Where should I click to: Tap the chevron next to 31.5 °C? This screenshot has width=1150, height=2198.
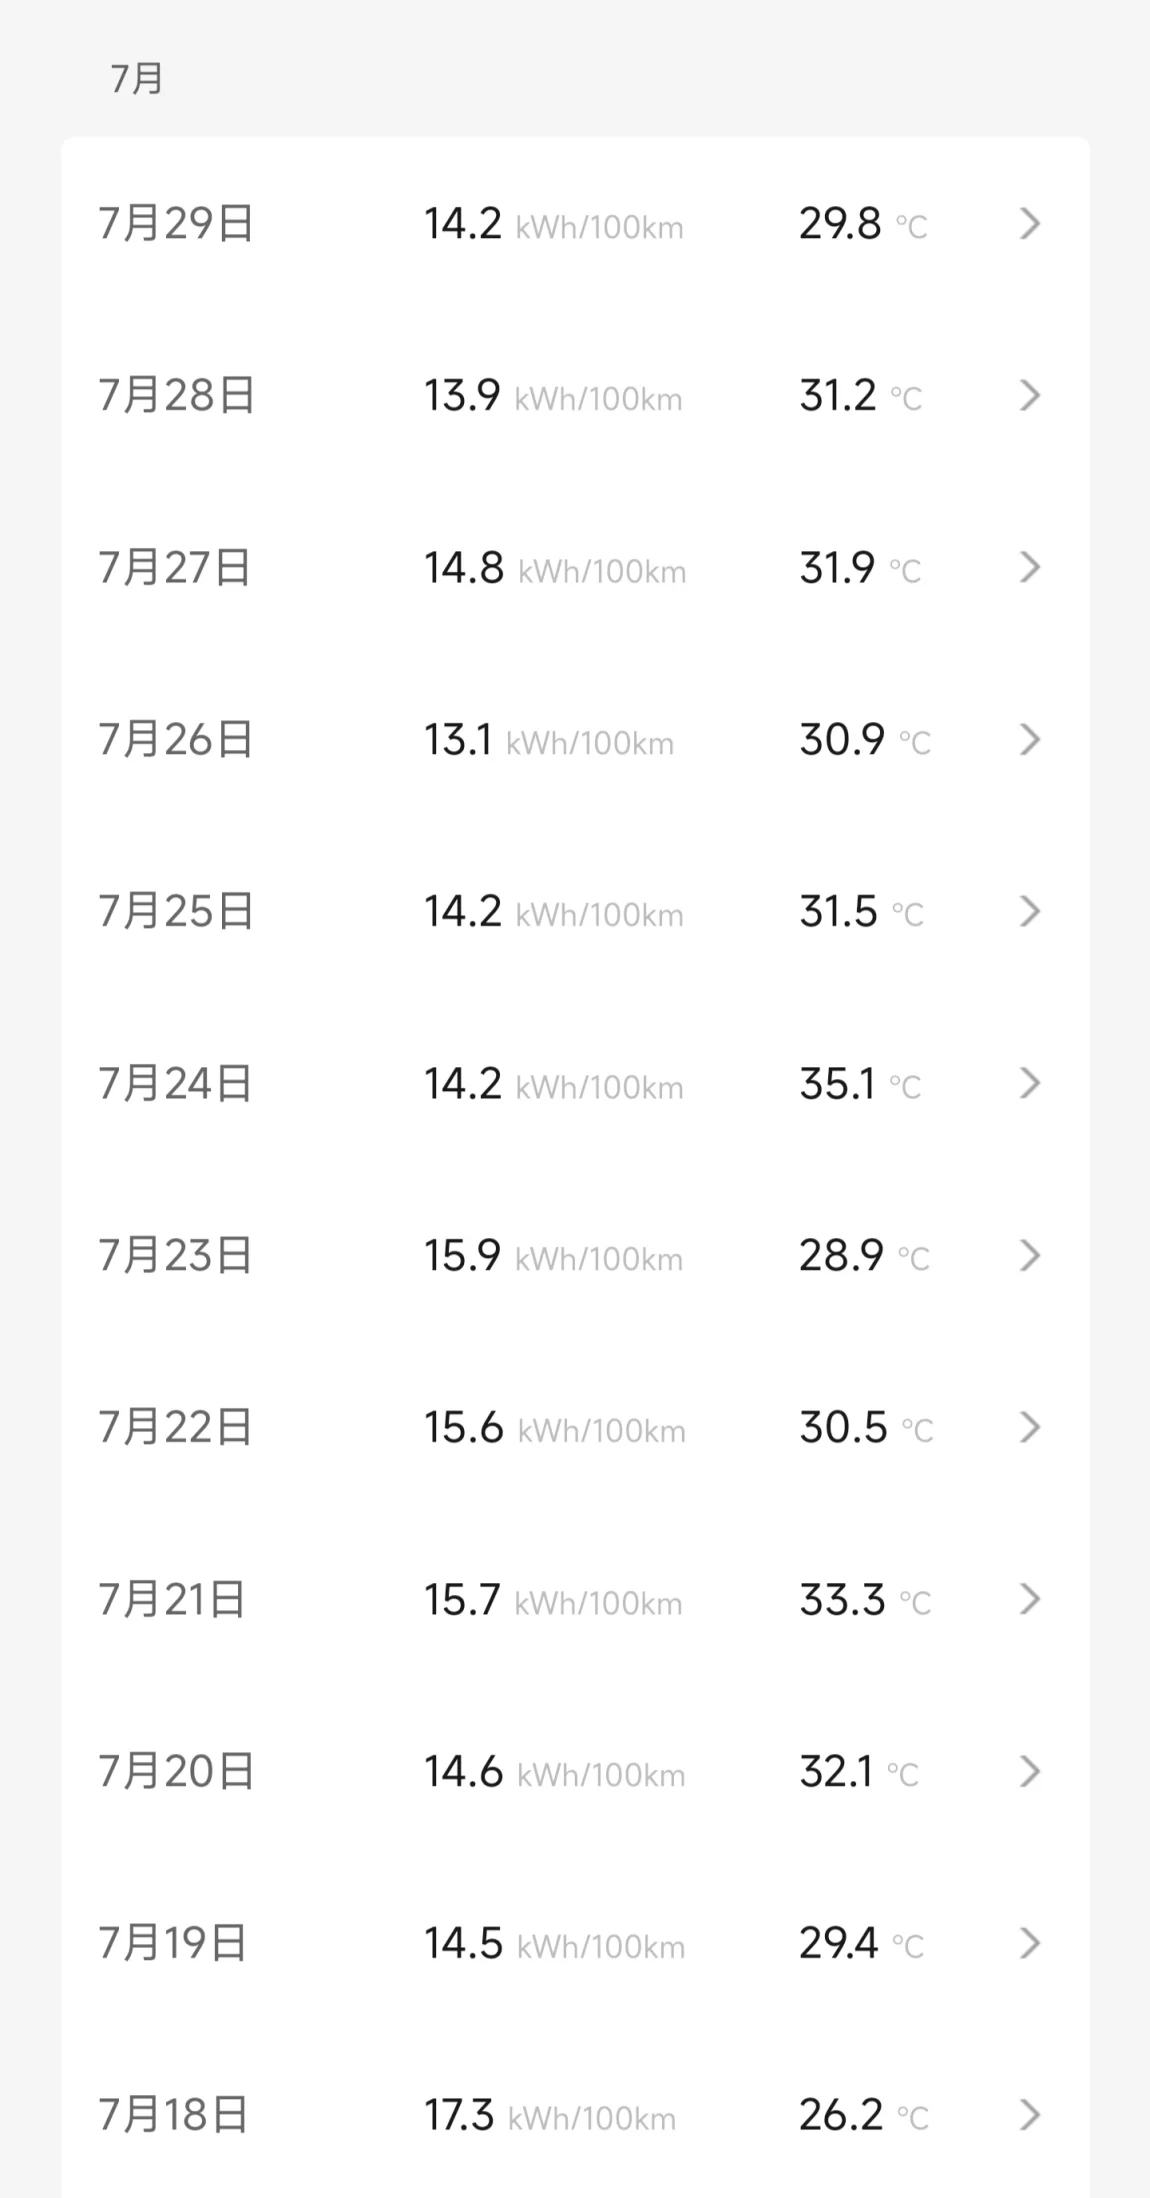[1030, 911]
